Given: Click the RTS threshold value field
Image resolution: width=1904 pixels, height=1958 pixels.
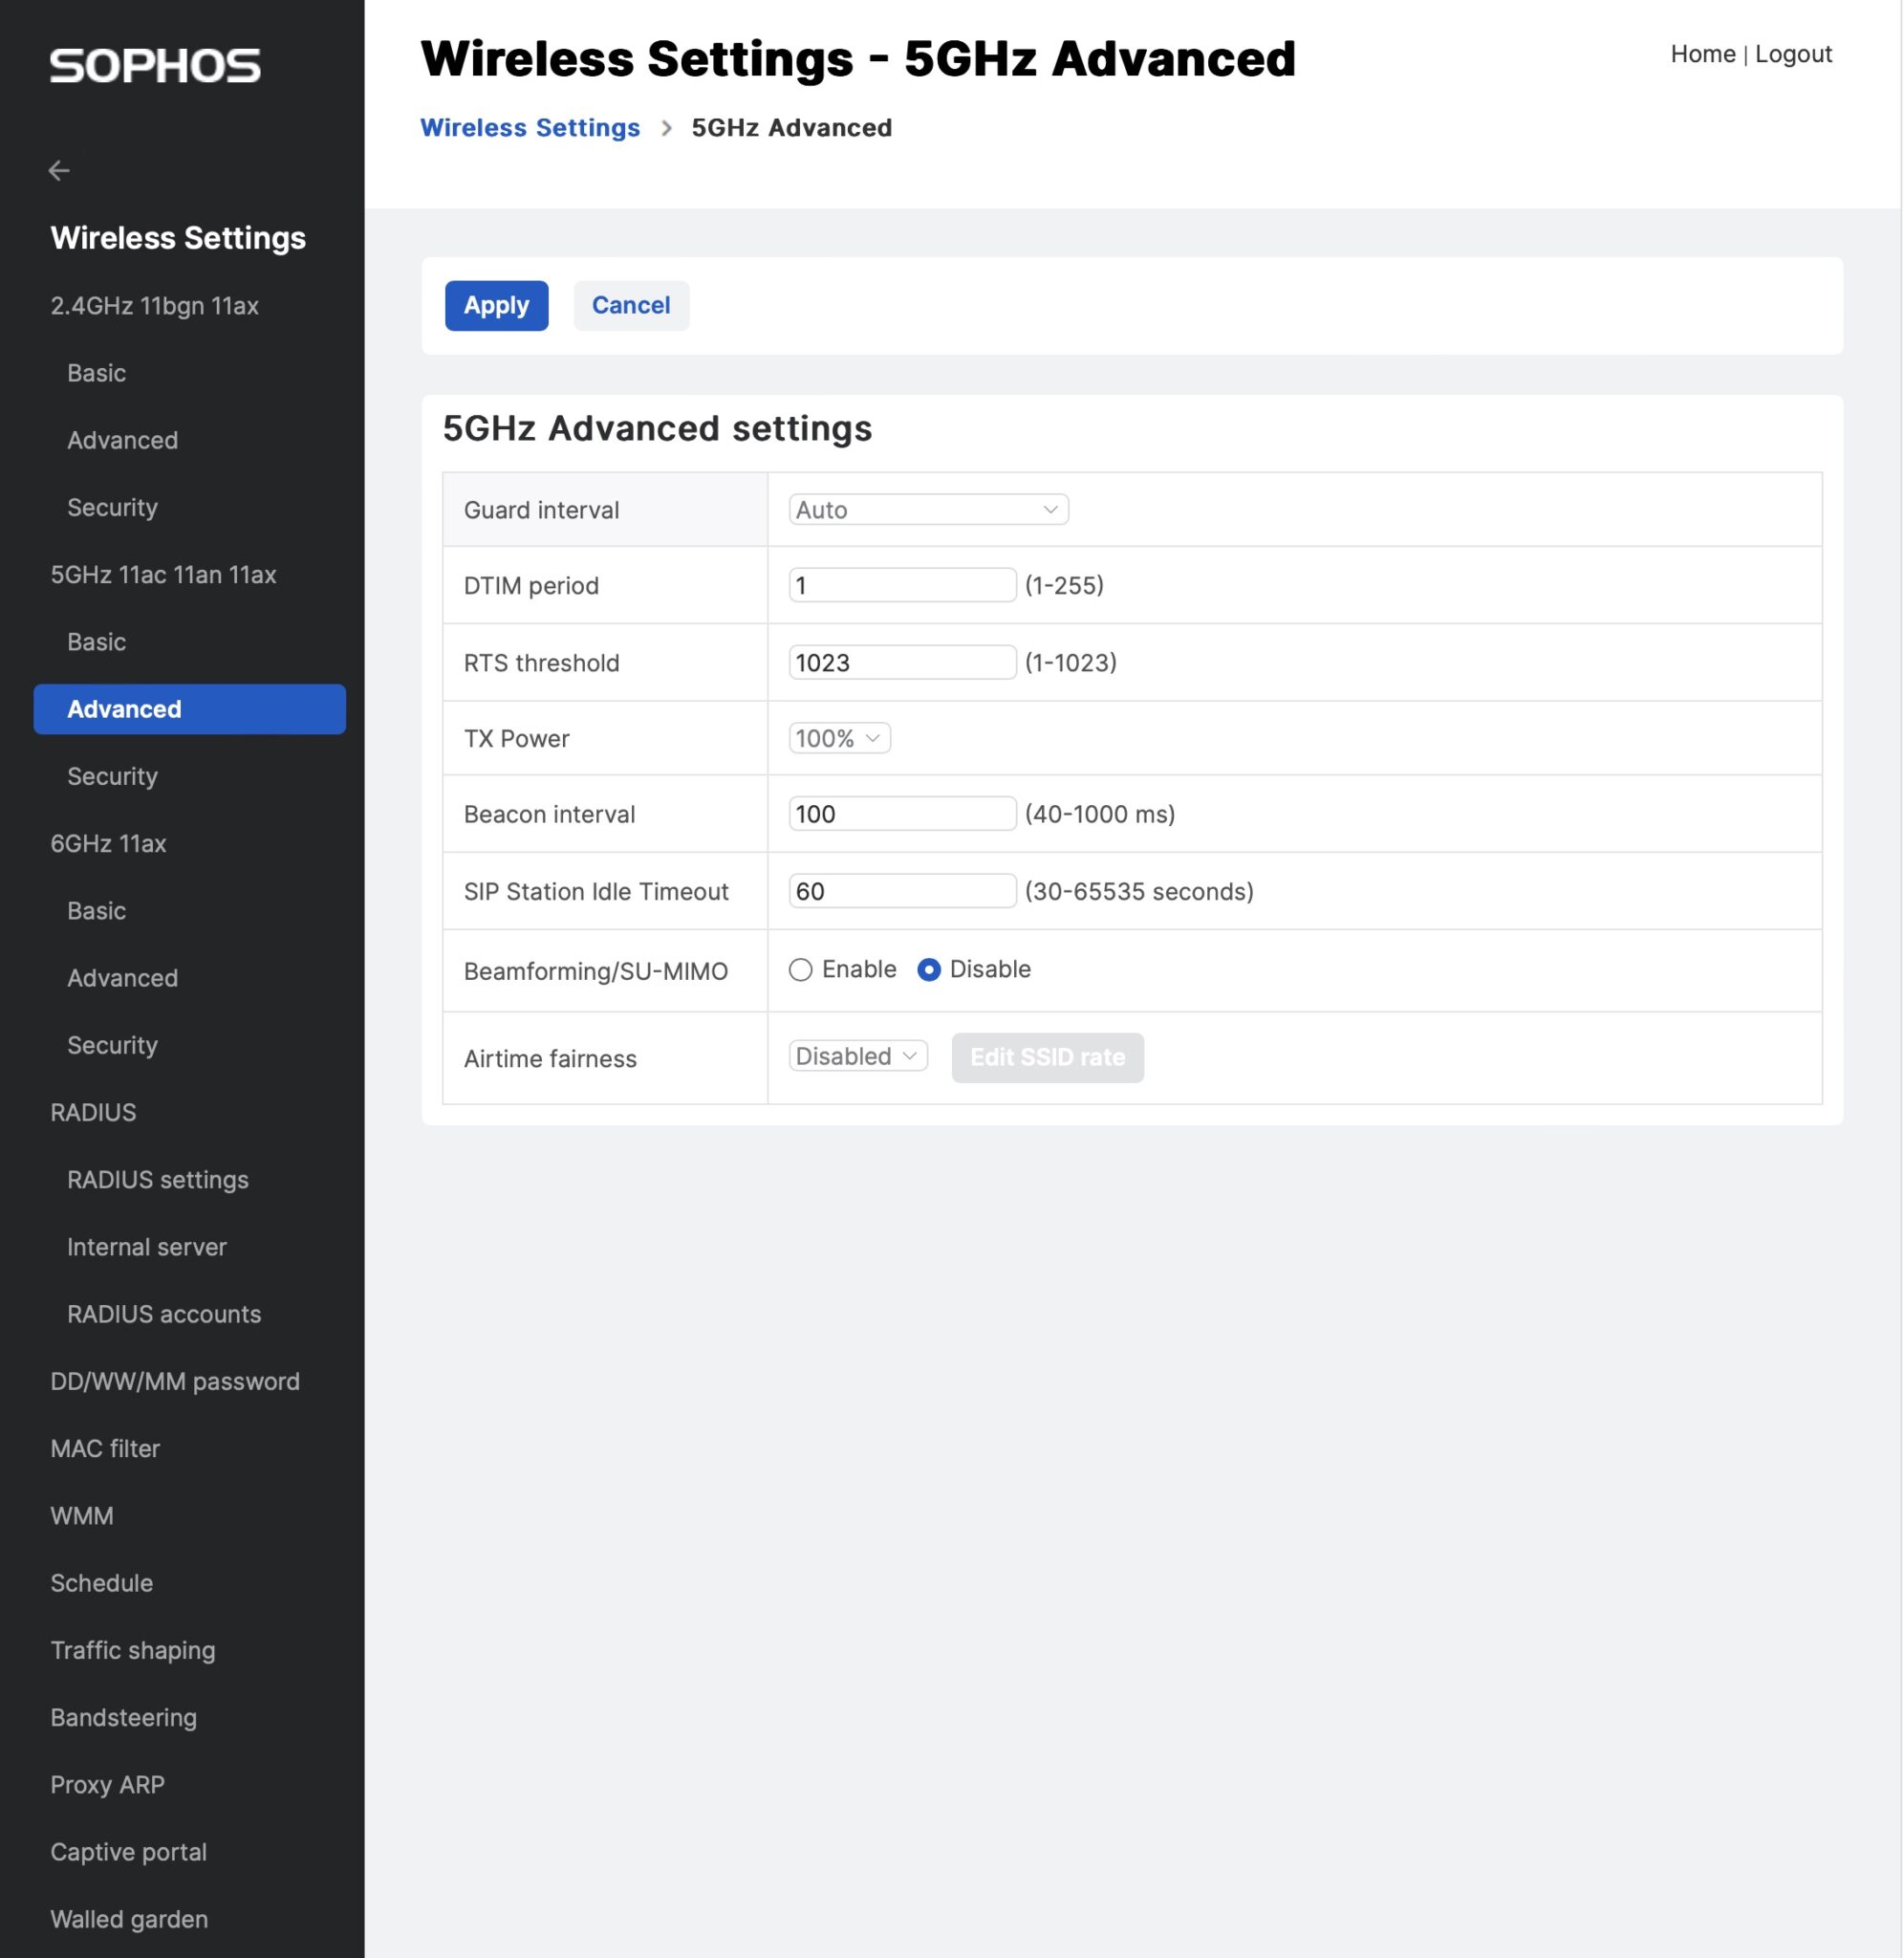Looking at the screenshot, I should (900, 662).
